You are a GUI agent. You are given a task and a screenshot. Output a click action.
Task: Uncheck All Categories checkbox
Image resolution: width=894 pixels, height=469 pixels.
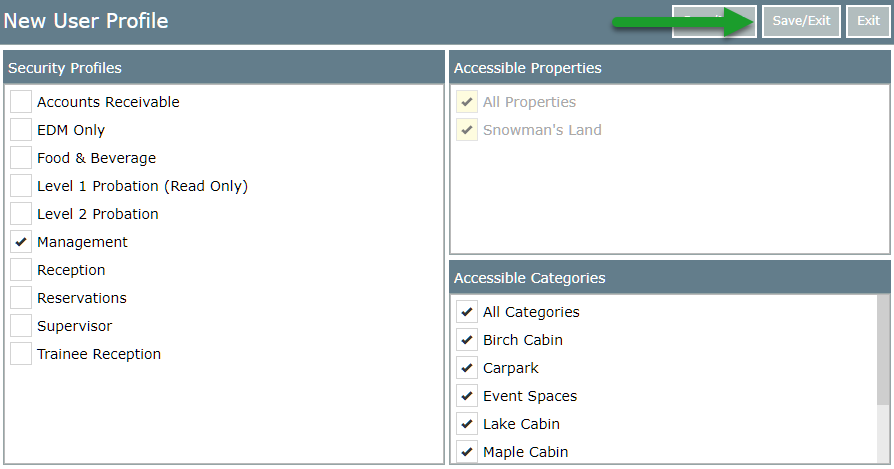(467, 312)
